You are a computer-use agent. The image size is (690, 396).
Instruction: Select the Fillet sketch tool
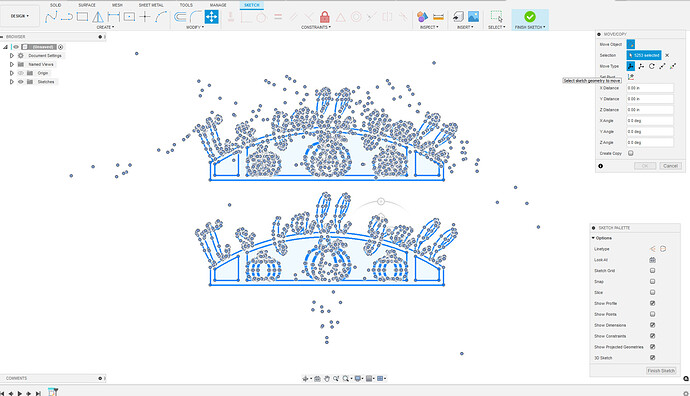coord(196,17)
